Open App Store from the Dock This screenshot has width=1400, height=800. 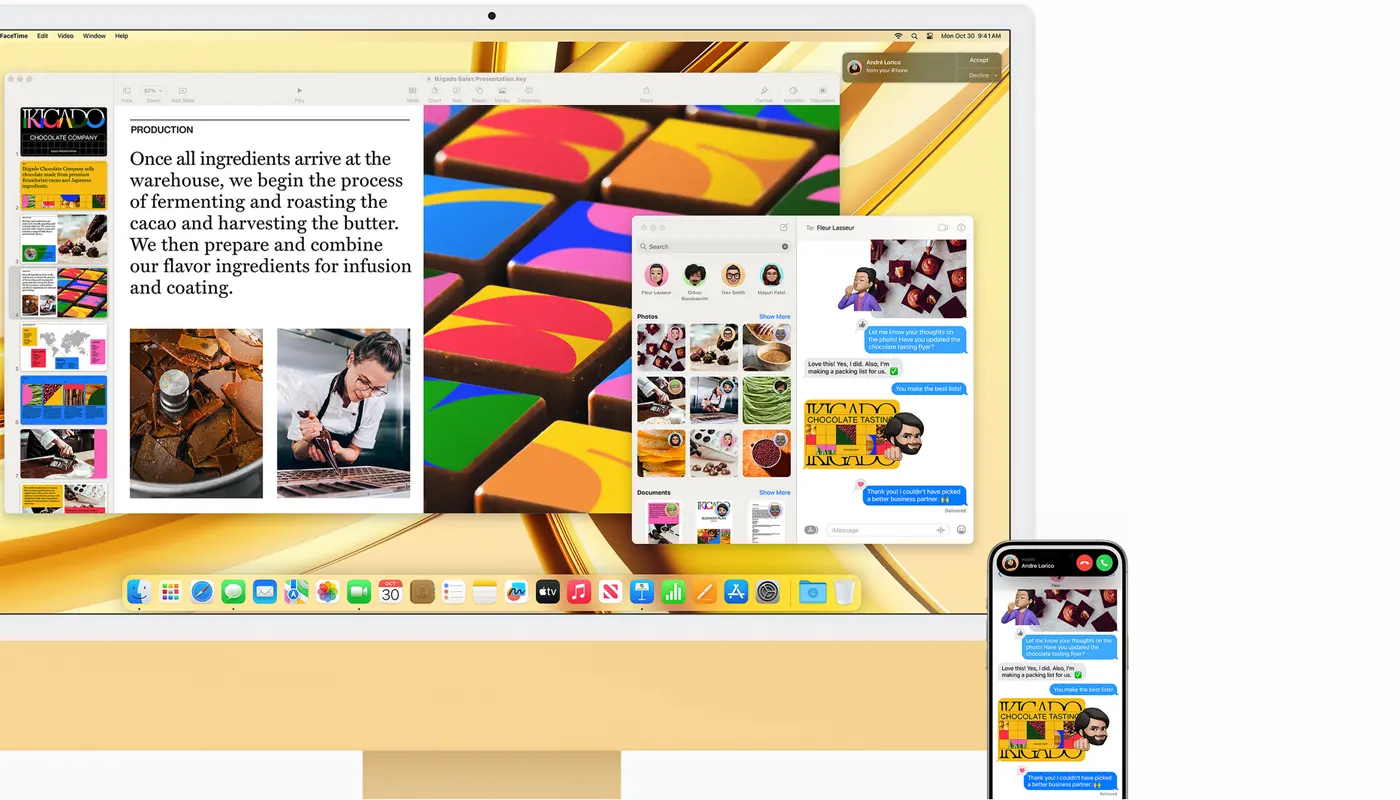tap(736, 592)
